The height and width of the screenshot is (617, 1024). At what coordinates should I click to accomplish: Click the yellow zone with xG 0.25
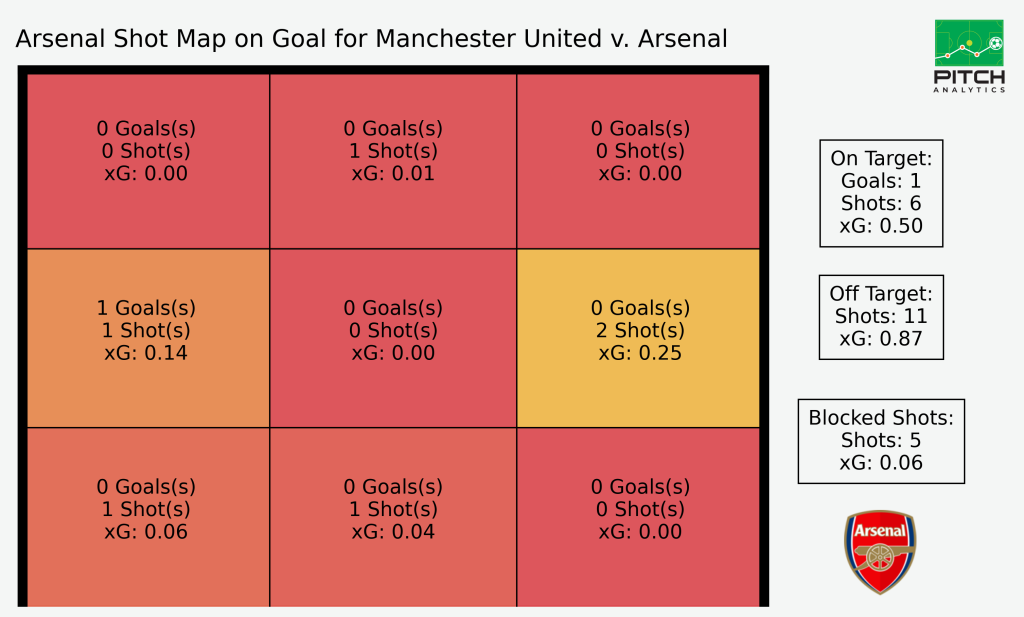(639, 338)
